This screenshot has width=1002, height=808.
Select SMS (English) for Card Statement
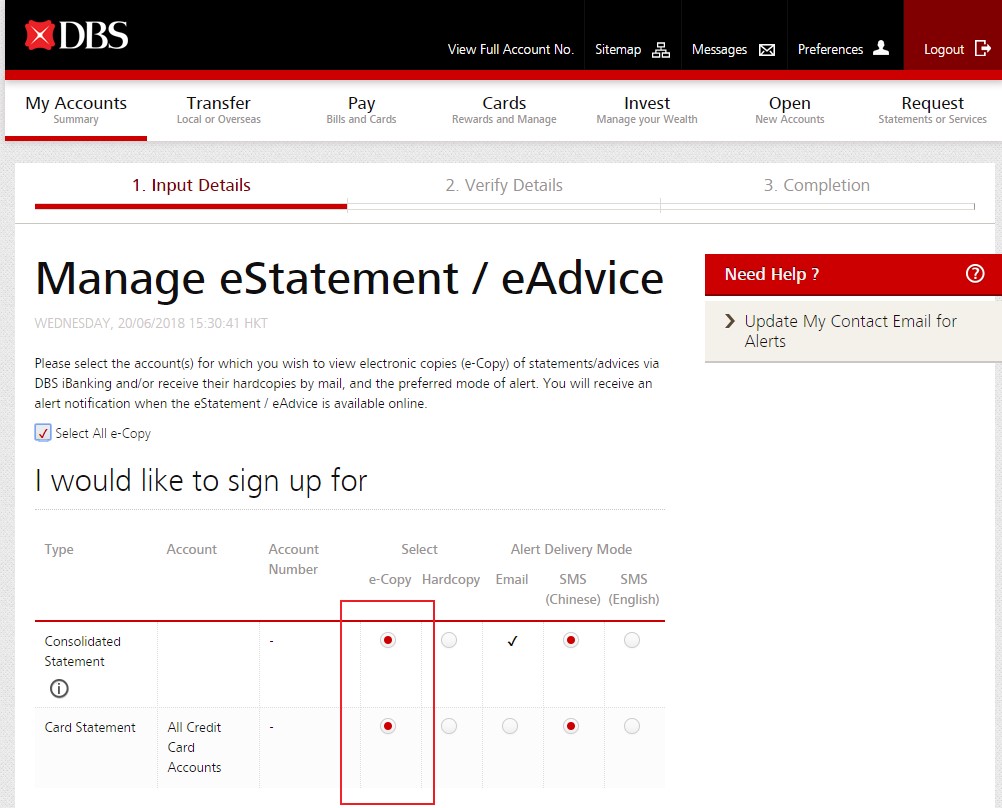(x=632, y=726)
